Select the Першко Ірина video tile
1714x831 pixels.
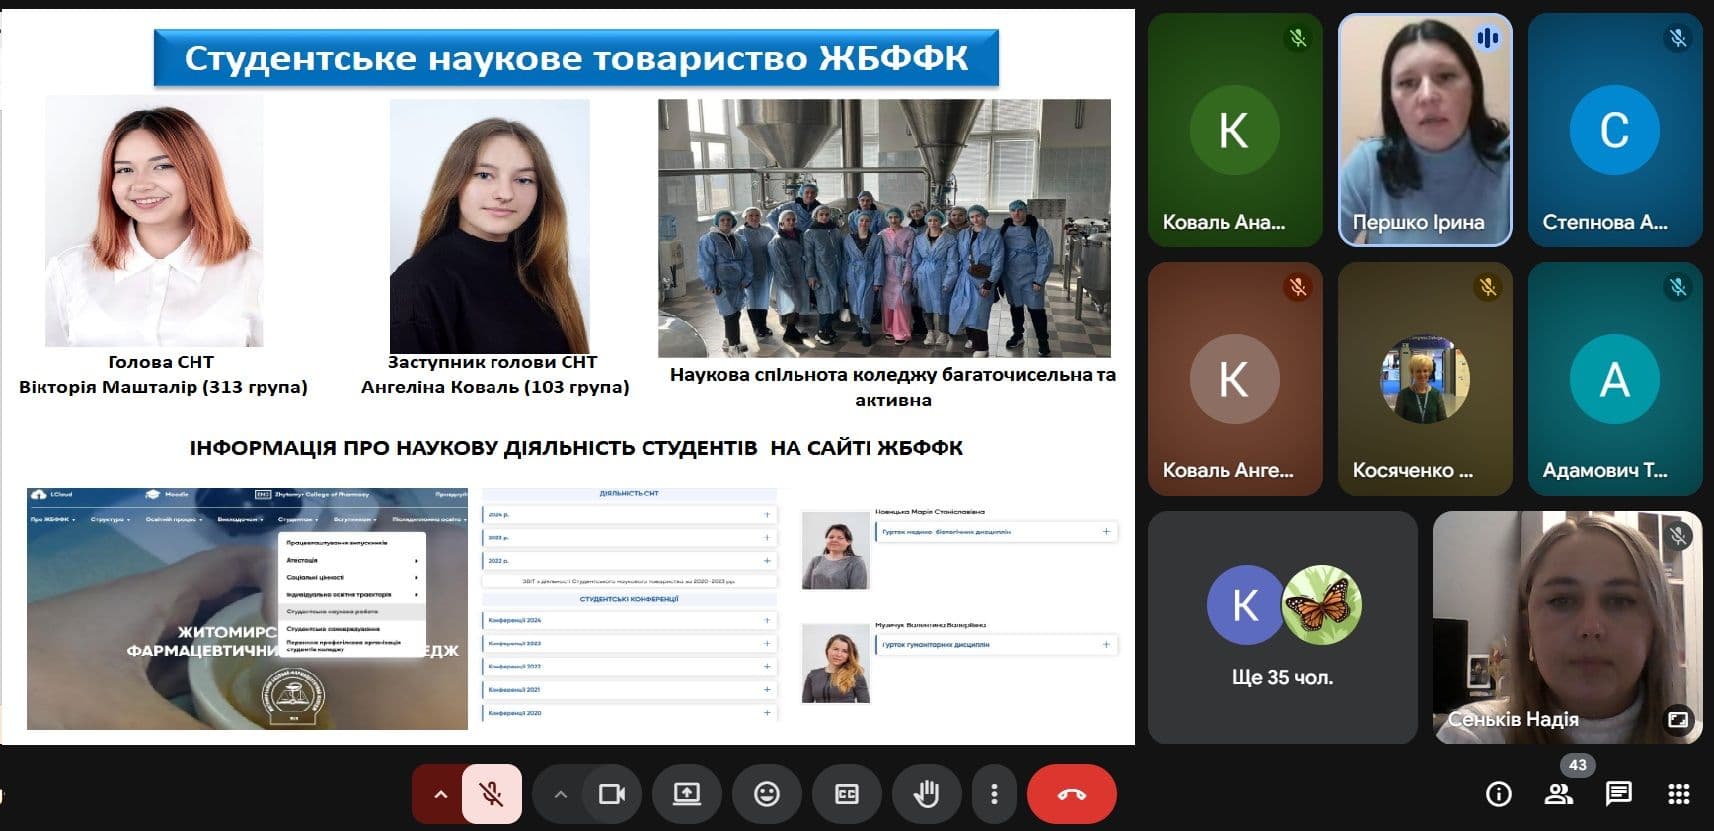click(1425, 129)
